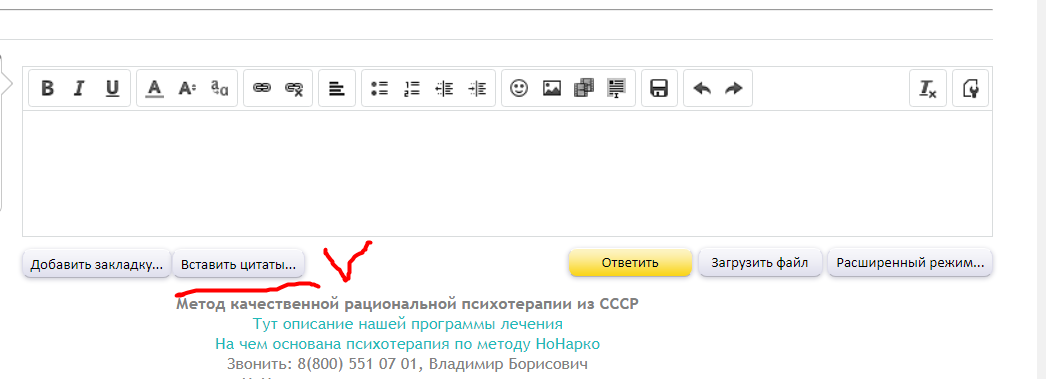Open the text alignment options
The image size is (1046, 379).
click(337, 88)
